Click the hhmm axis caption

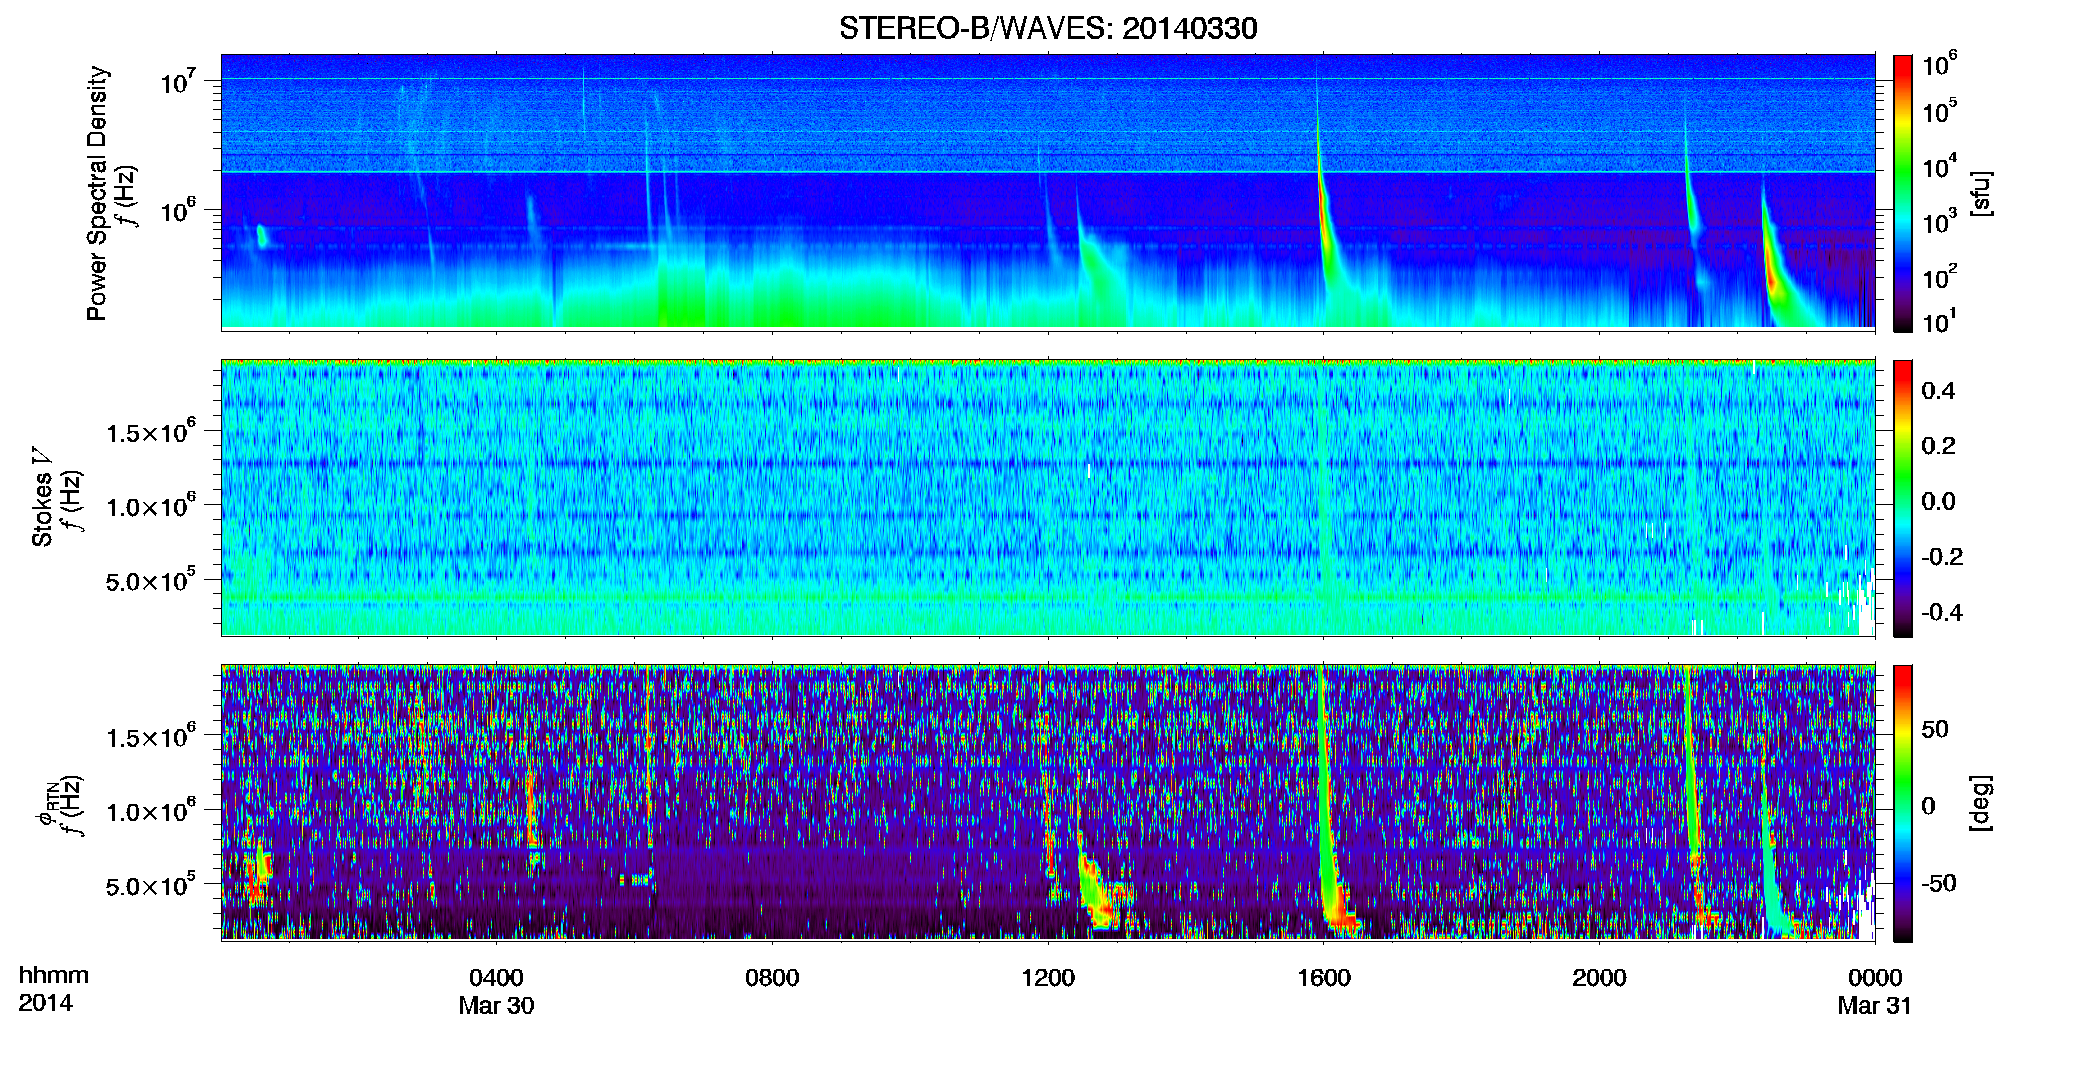(x=54, y=975)
